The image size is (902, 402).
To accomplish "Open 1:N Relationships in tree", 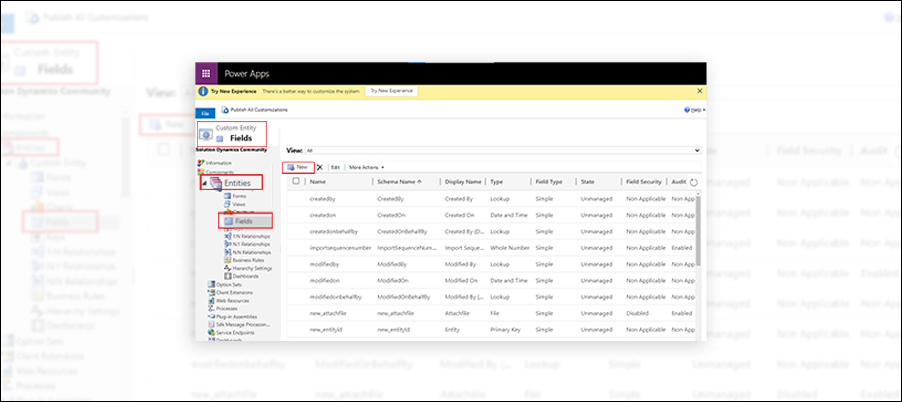I will [x=247, y=236].
